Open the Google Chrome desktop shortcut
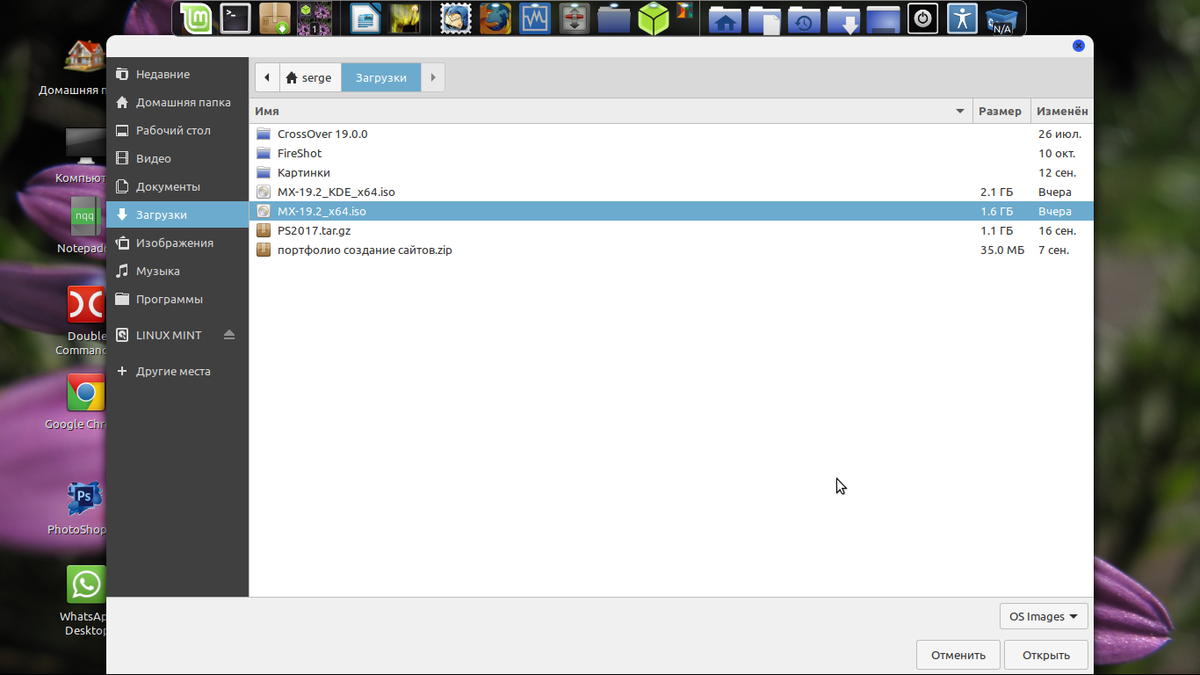The height and width of the screenshot is (675, 1200). point(86,393)
